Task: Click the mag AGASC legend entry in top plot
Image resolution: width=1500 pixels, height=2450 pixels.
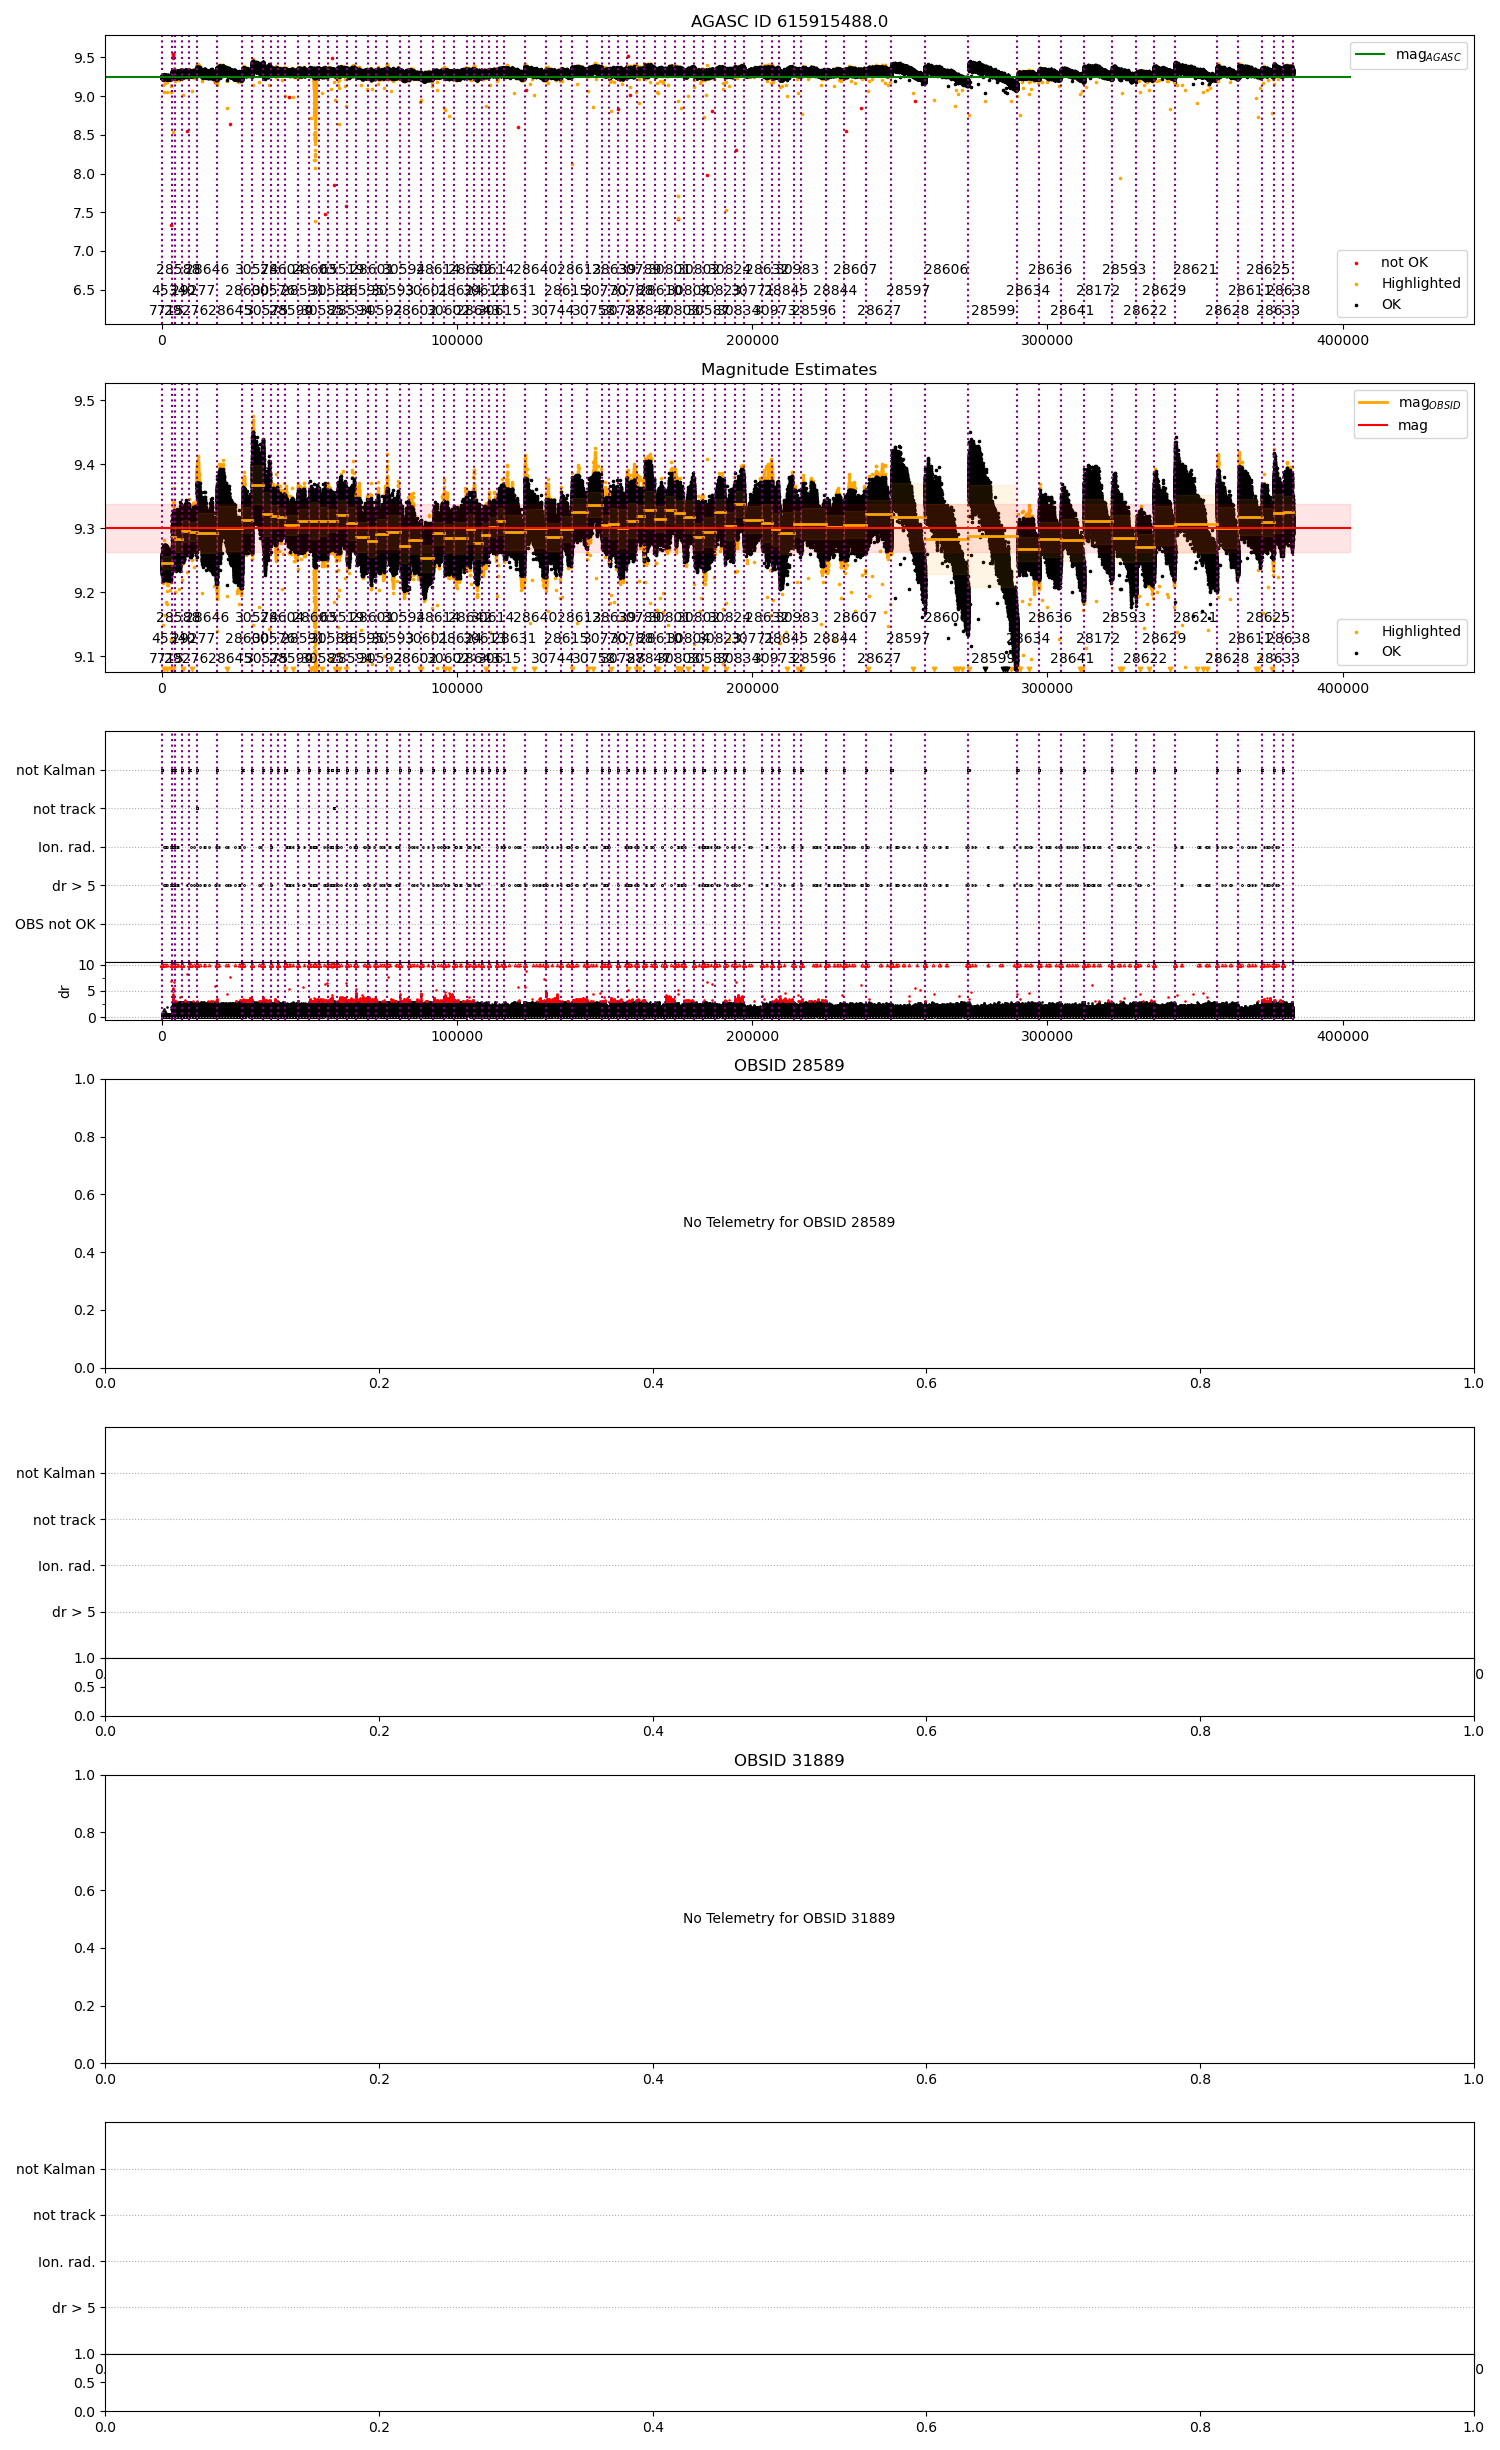Action: [x=1408, y=55]
